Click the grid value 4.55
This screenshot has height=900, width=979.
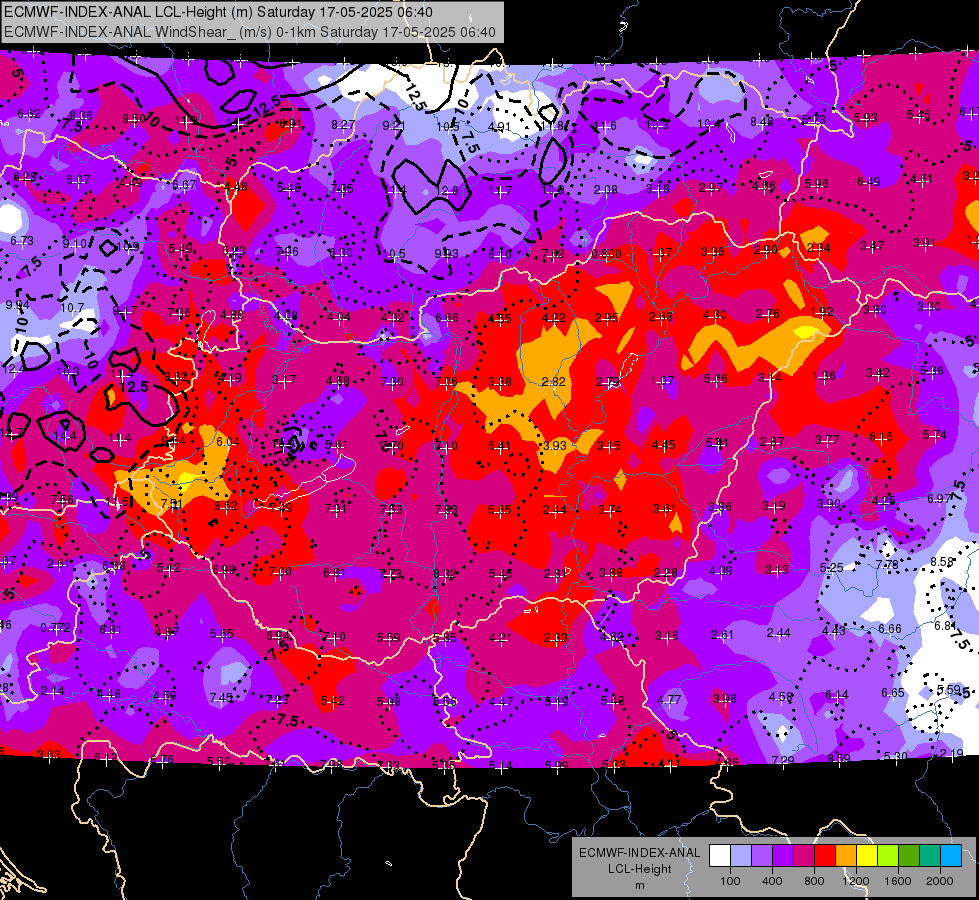tap(499, 319)
